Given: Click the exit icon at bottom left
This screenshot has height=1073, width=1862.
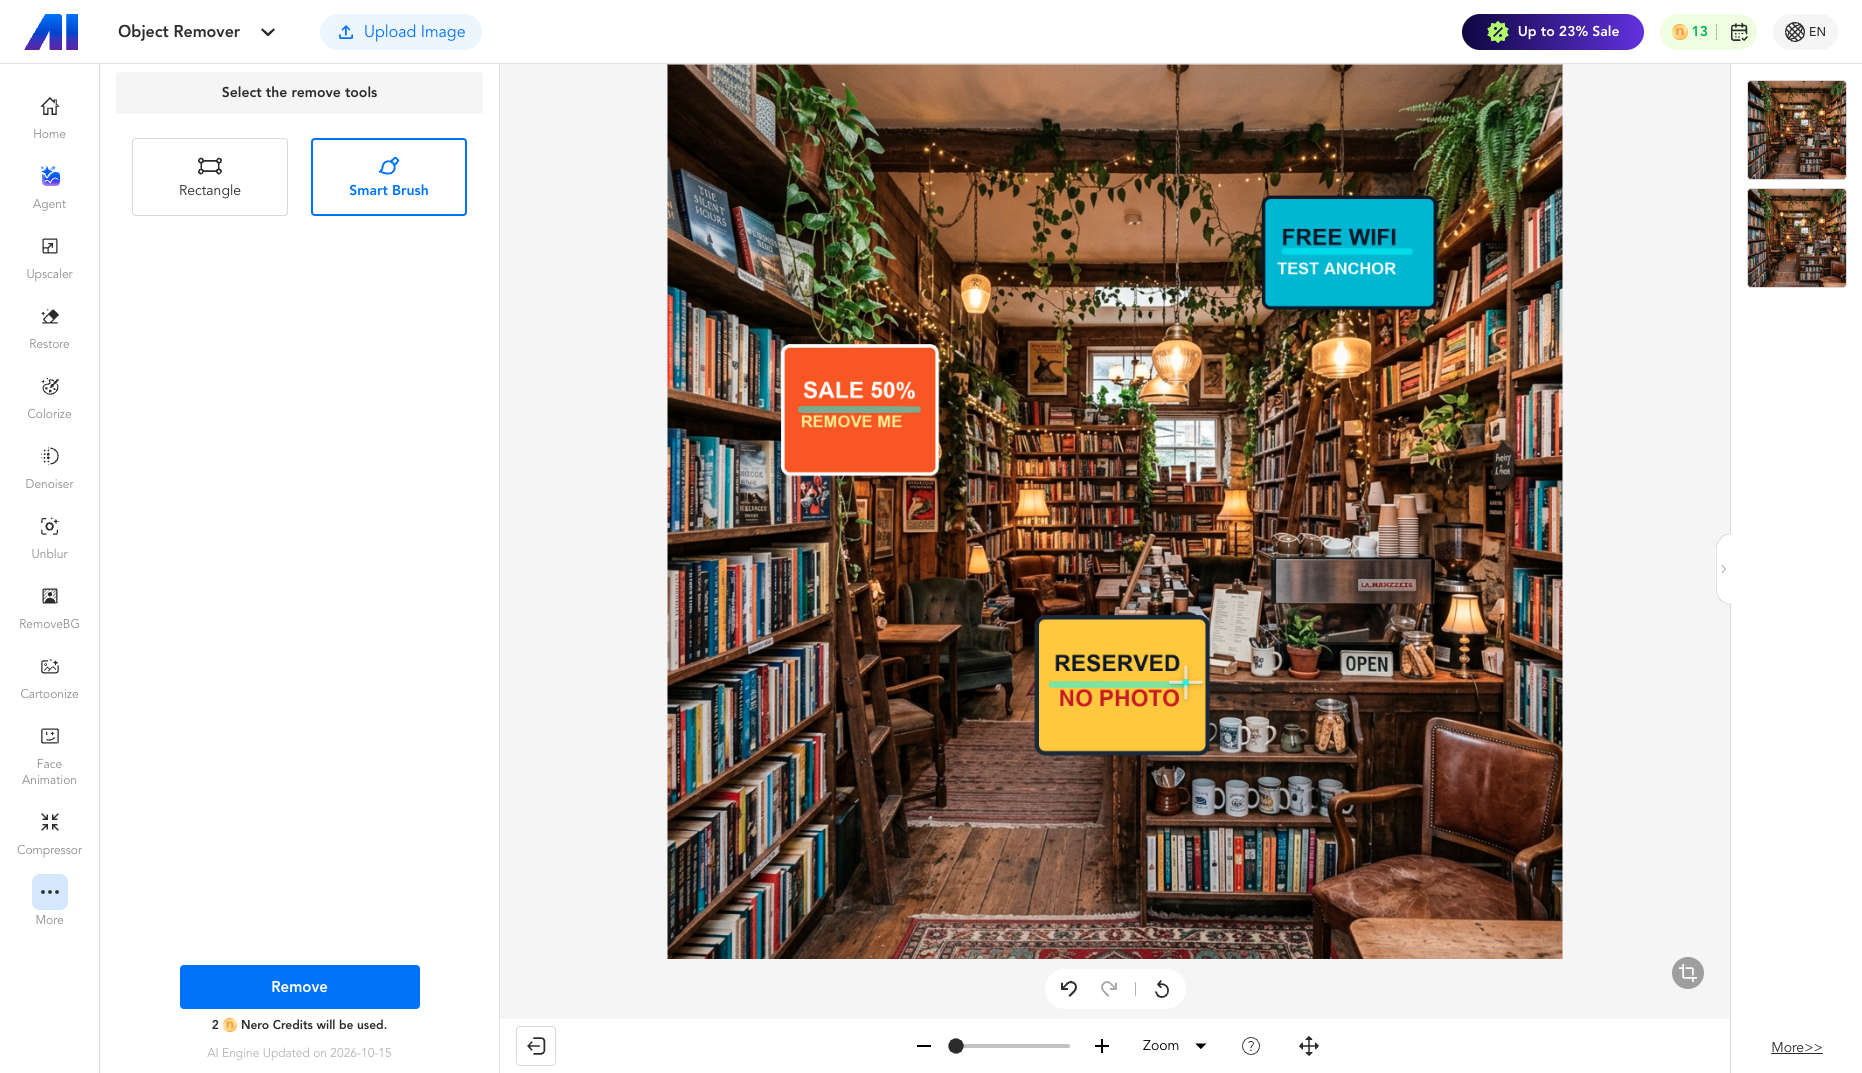Looking at the screenshot, I should coord(536,1046).
